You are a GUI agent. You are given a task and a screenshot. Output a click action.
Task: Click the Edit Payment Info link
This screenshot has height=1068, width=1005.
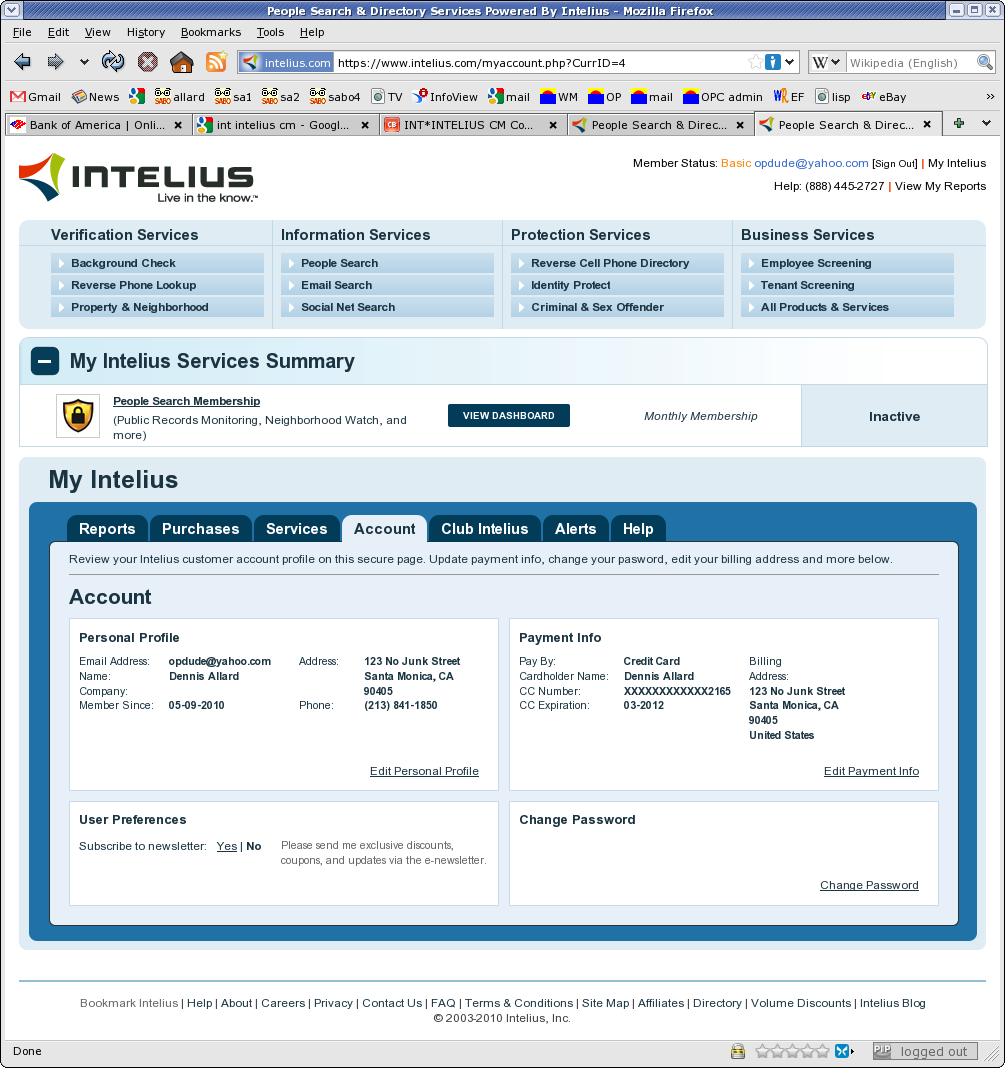click(871, 771)
